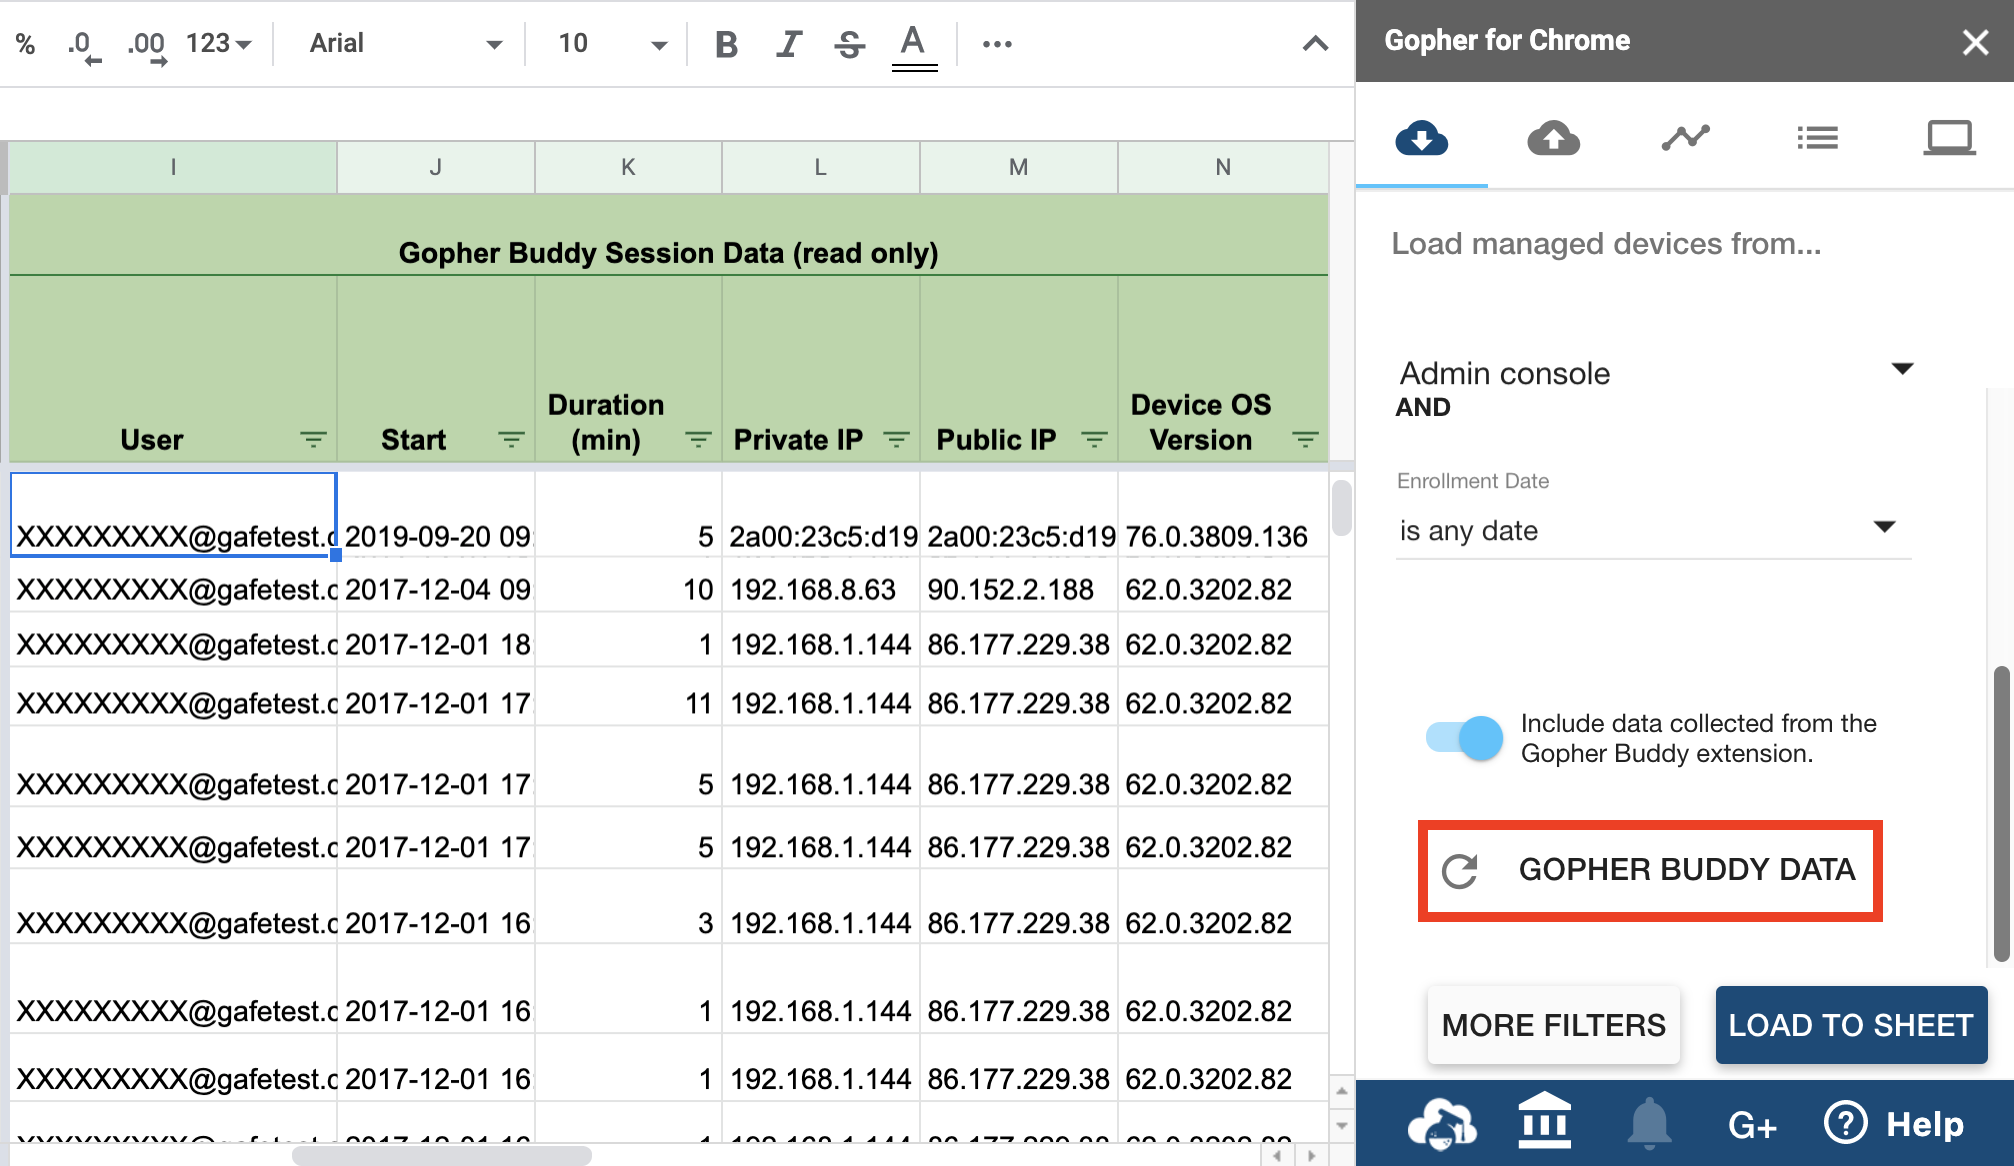Open the text color picker

(x=913, y=44)
